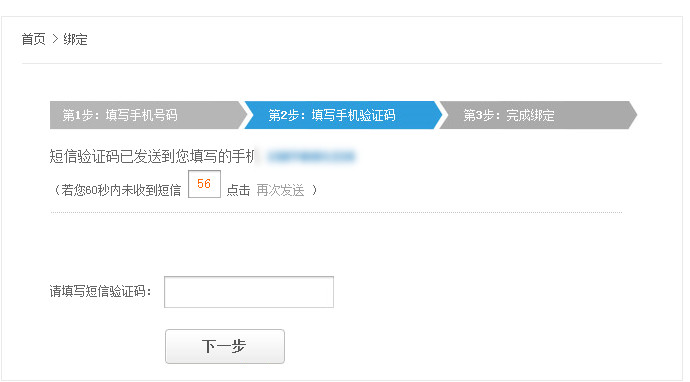The width and height of the screenshot is (690, 382).
Task: Click the 56 countdown box
Action: click(204, 184)
